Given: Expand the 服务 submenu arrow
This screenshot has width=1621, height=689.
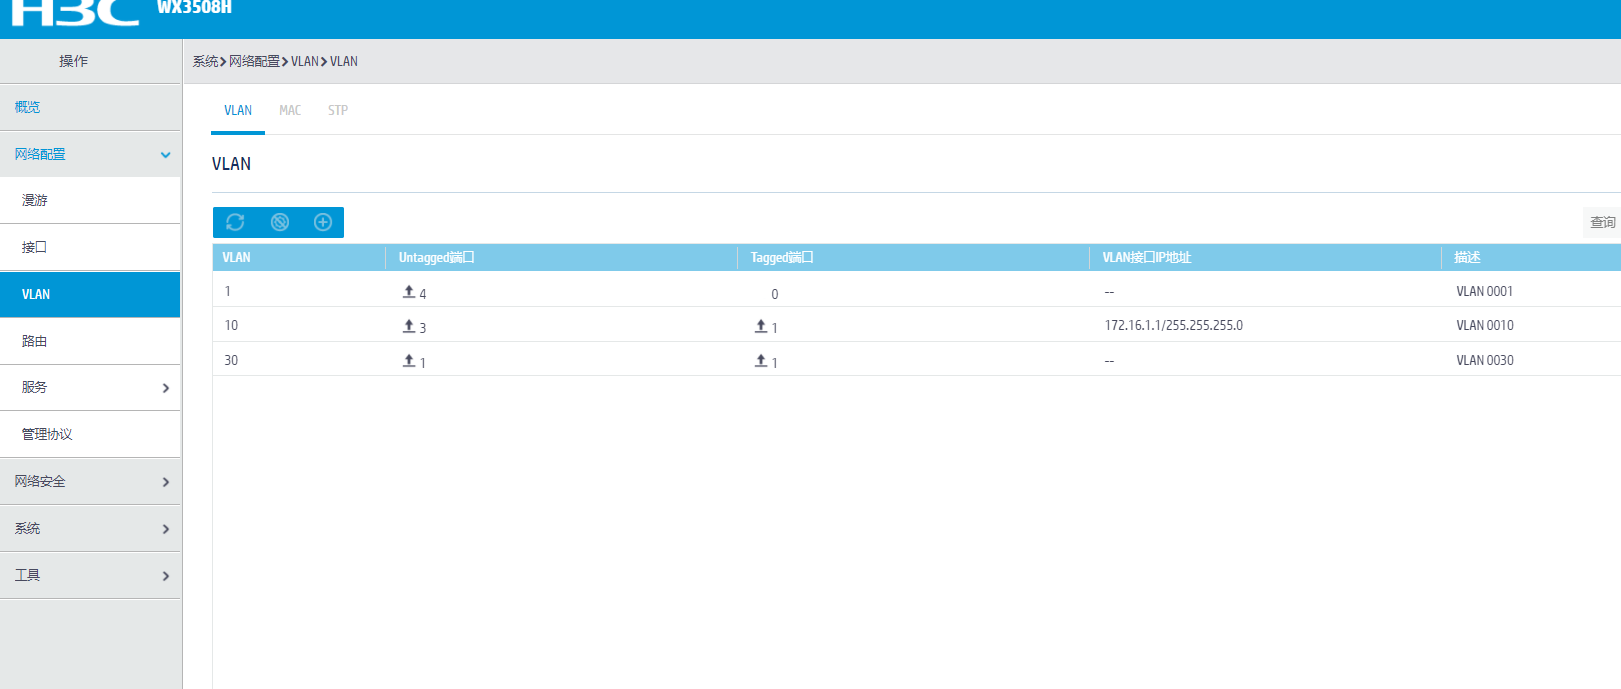Looking at the screenshot, I should pyautogui.click(x=166, y=388).
